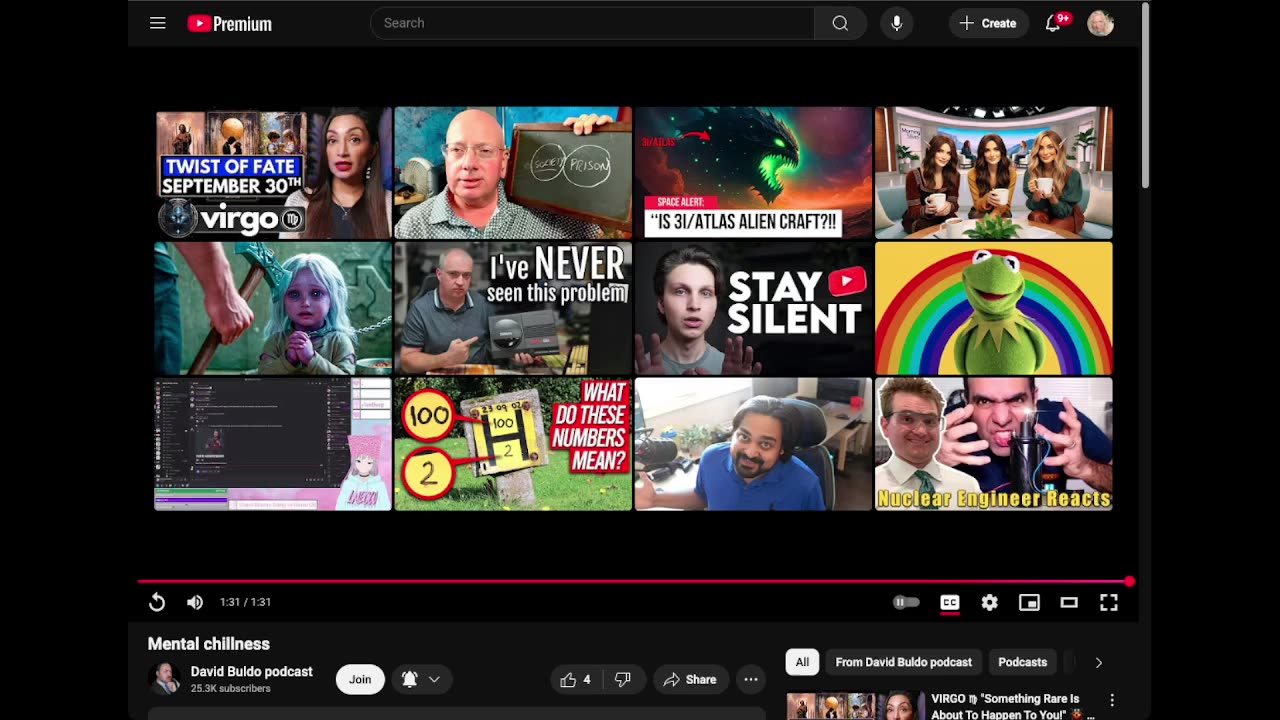Seek on the video progress bar
The height and width of the screenshot is (720, 1280).
point(633,581)
